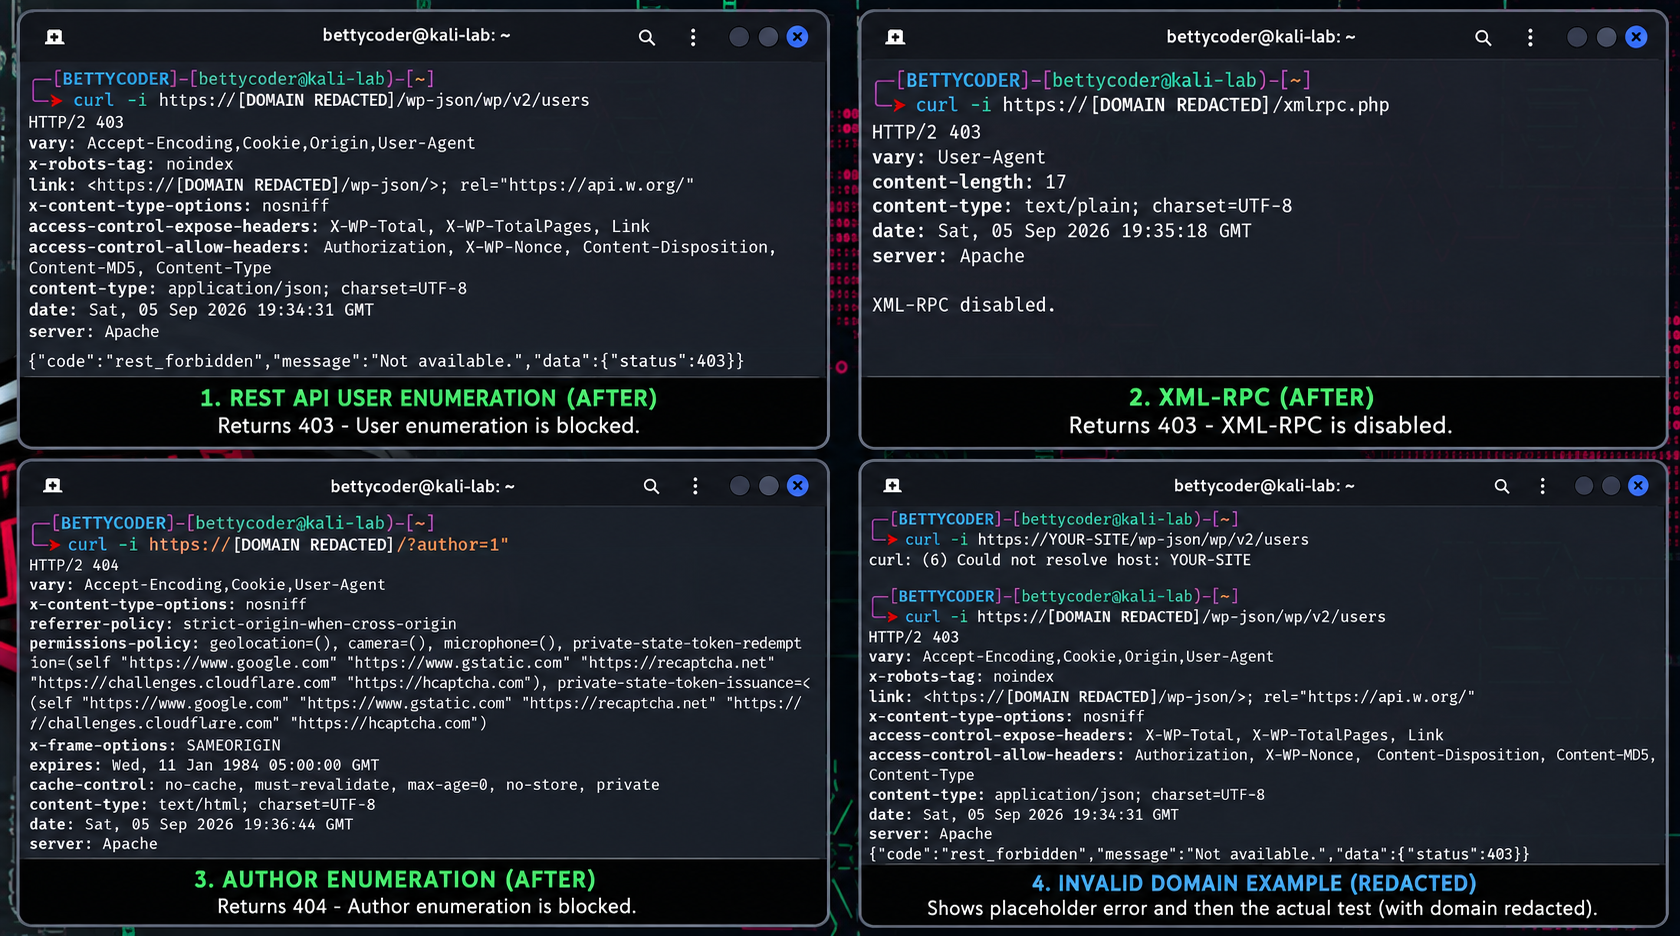Image resolution: width=1680 pixels, height=936 pixels.
Task: Click 'vary: User-Agent' in XML-RPC terminal
Action: click(x=959, y=157)
